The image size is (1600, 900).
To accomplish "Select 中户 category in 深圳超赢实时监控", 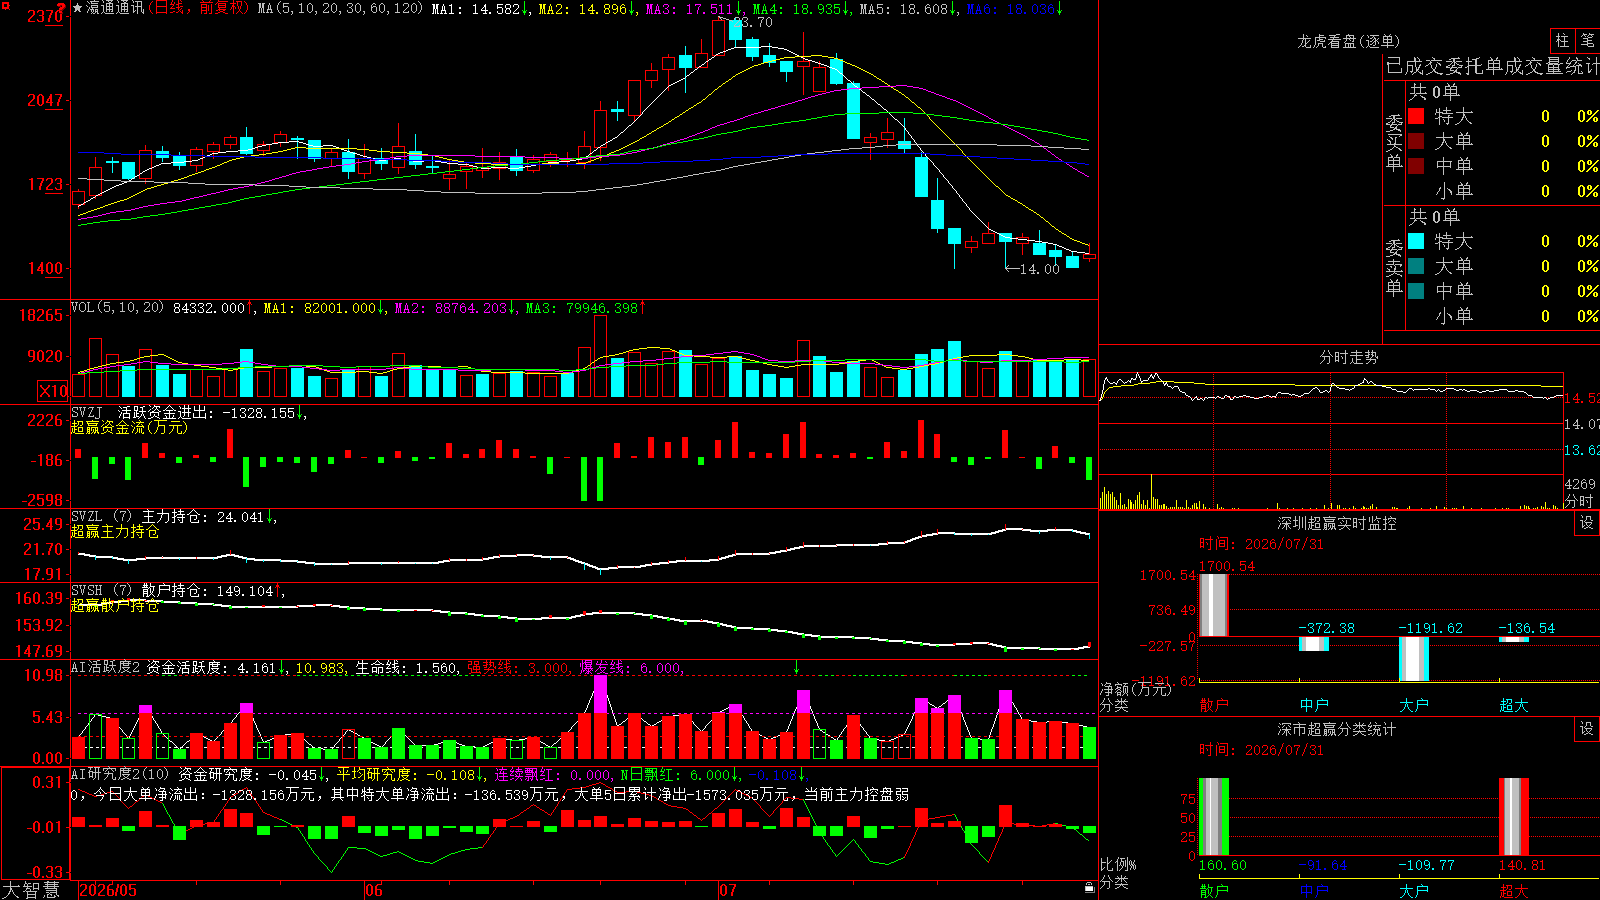I will pyautogui.click(x=1314, y=705).
